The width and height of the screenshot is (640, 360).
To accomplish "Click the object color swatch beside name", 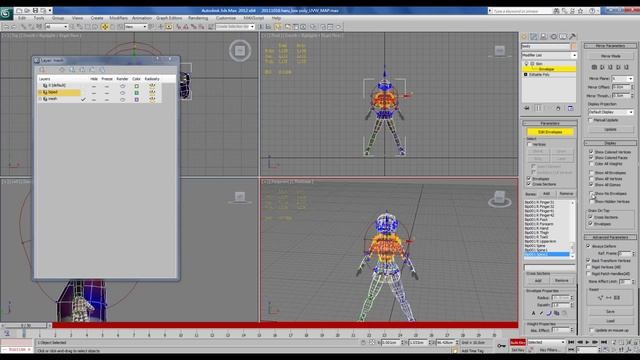I will pos(573,46).
